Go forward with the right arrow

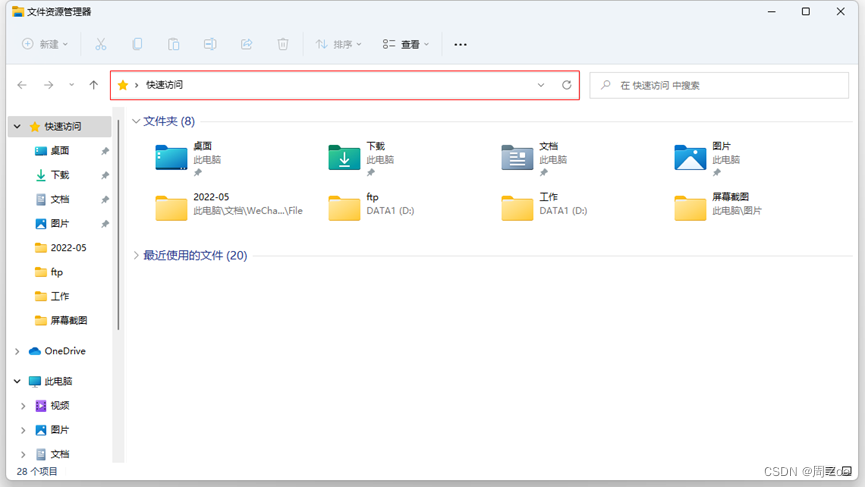49,85
